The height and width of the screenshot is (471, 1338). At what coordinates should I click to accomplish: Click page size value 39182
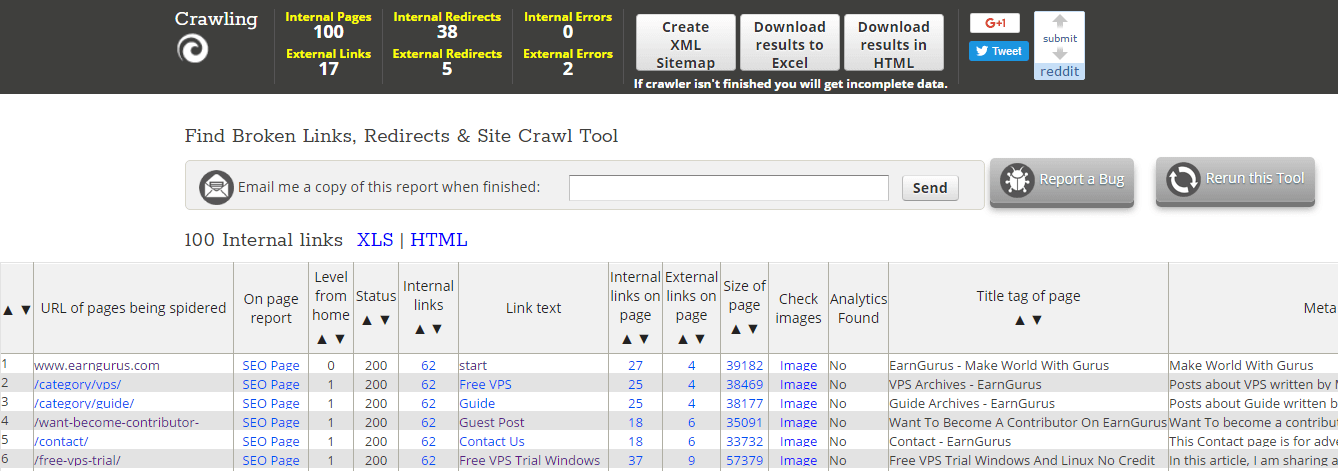(x=744, y=366)
